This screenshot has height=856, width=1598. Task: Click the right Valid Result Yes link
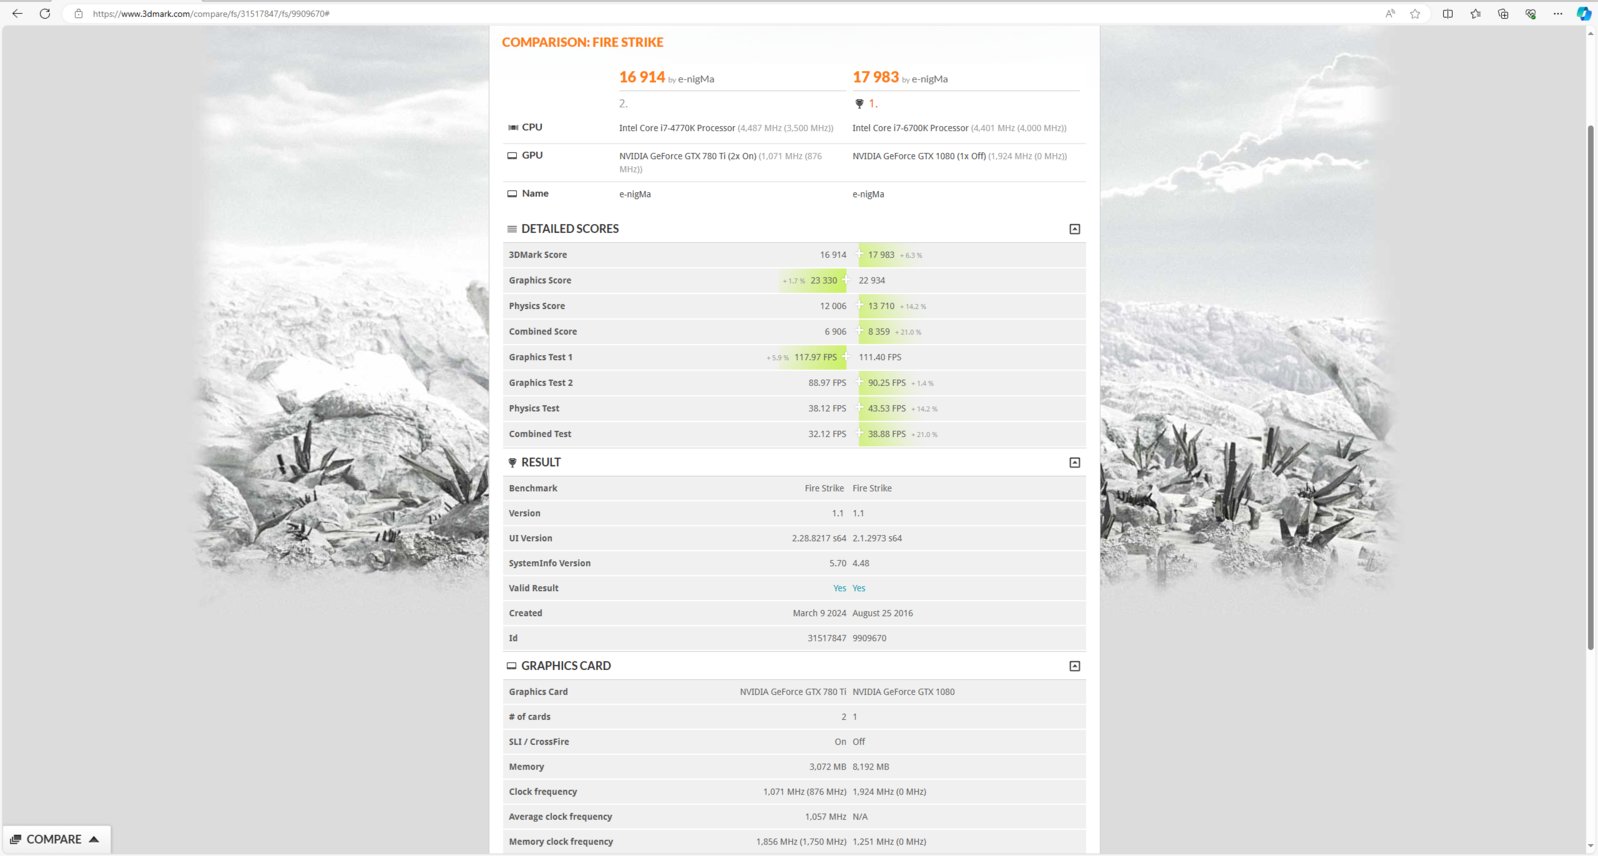click(859, 588)
